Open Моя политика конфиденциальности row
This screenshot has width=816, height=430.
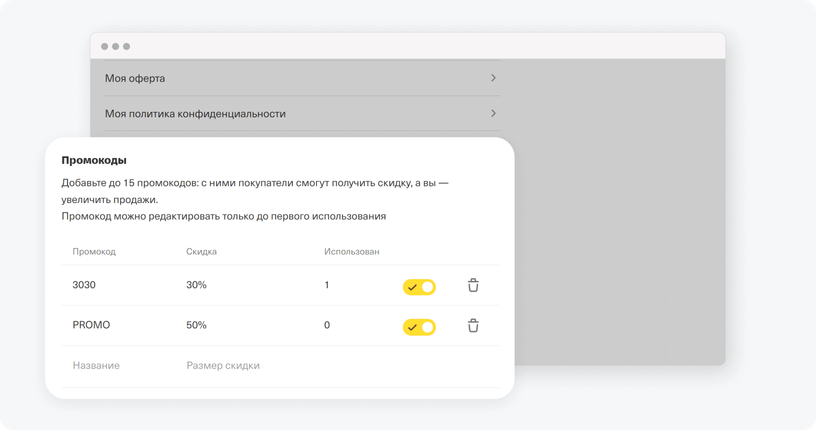[302, 113]
